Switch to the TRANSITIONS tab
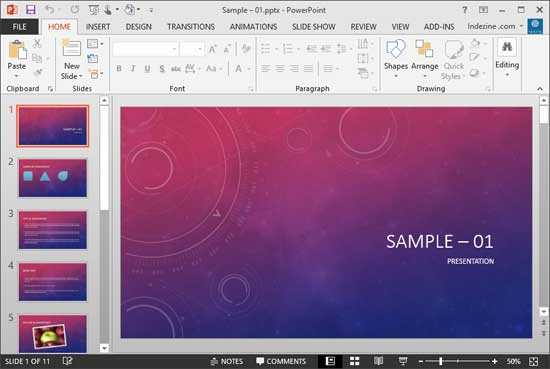The height and width of the screenshot is (369, 550). [x=191, y=27]
